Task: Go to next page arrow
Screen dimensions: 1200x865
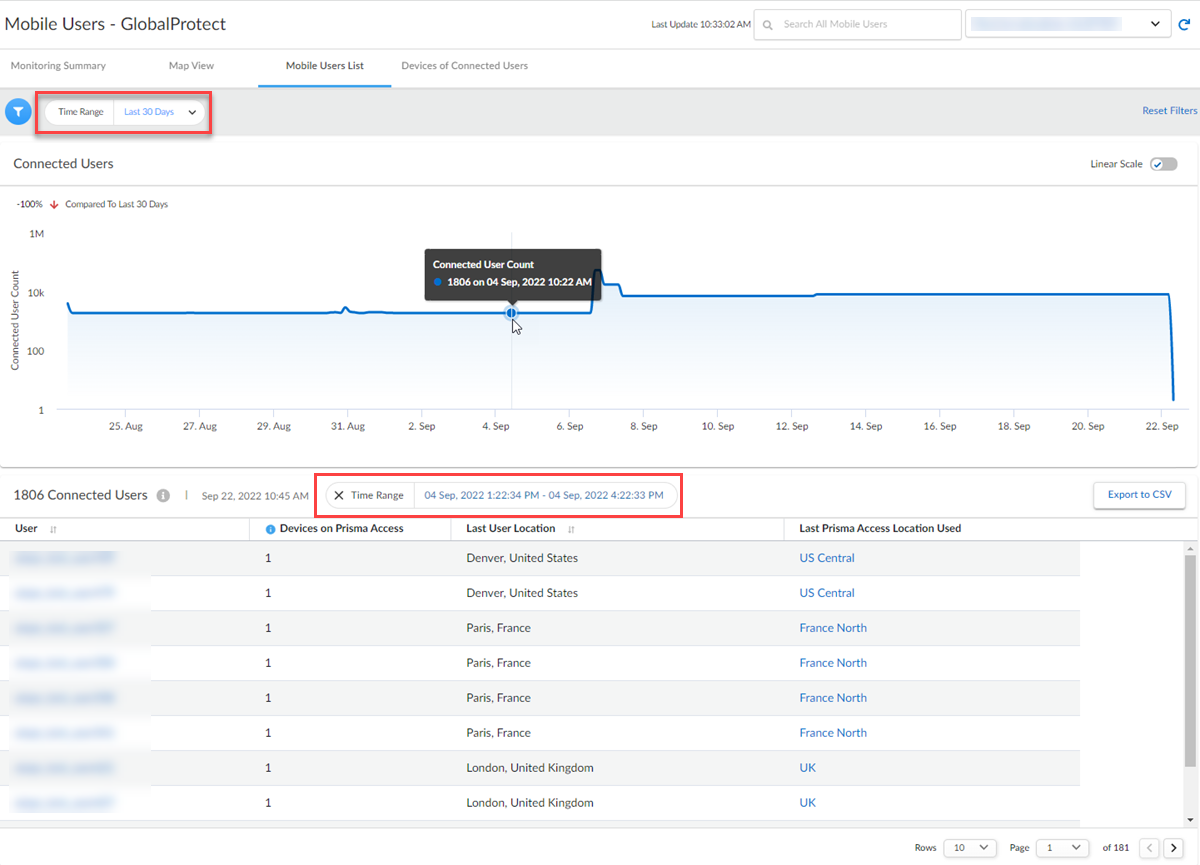Action: (x=1173, y=848)
